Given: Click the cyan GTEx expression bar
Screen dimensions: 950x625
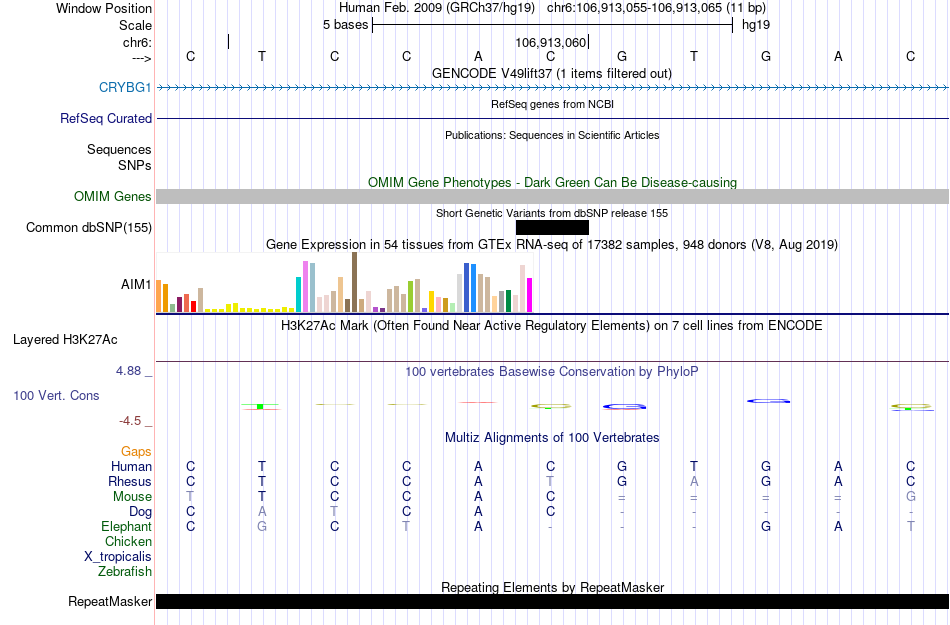Looking at the screenshot, I should (x=298, y=294).
